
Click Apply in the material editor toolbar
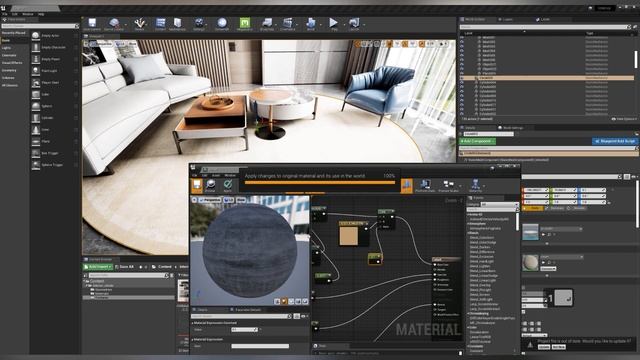tap(228, 186)
